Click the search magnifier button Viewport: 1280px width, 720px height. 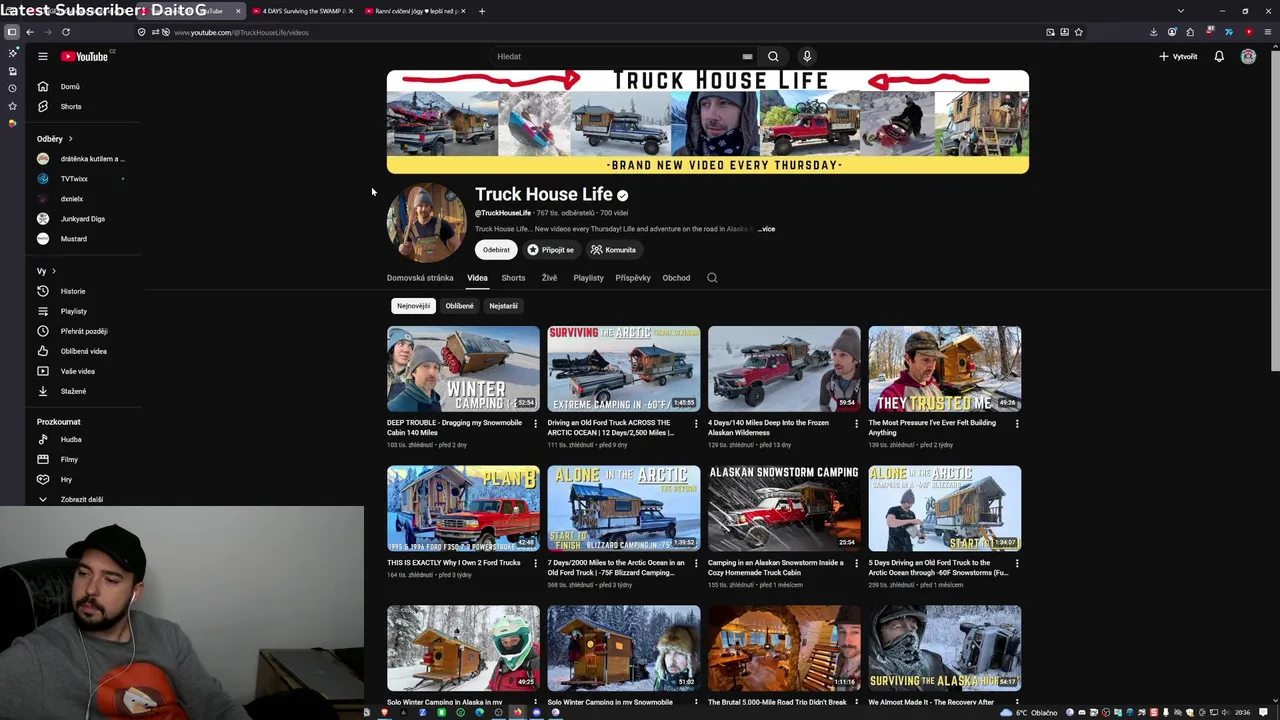tap(773, 56)
